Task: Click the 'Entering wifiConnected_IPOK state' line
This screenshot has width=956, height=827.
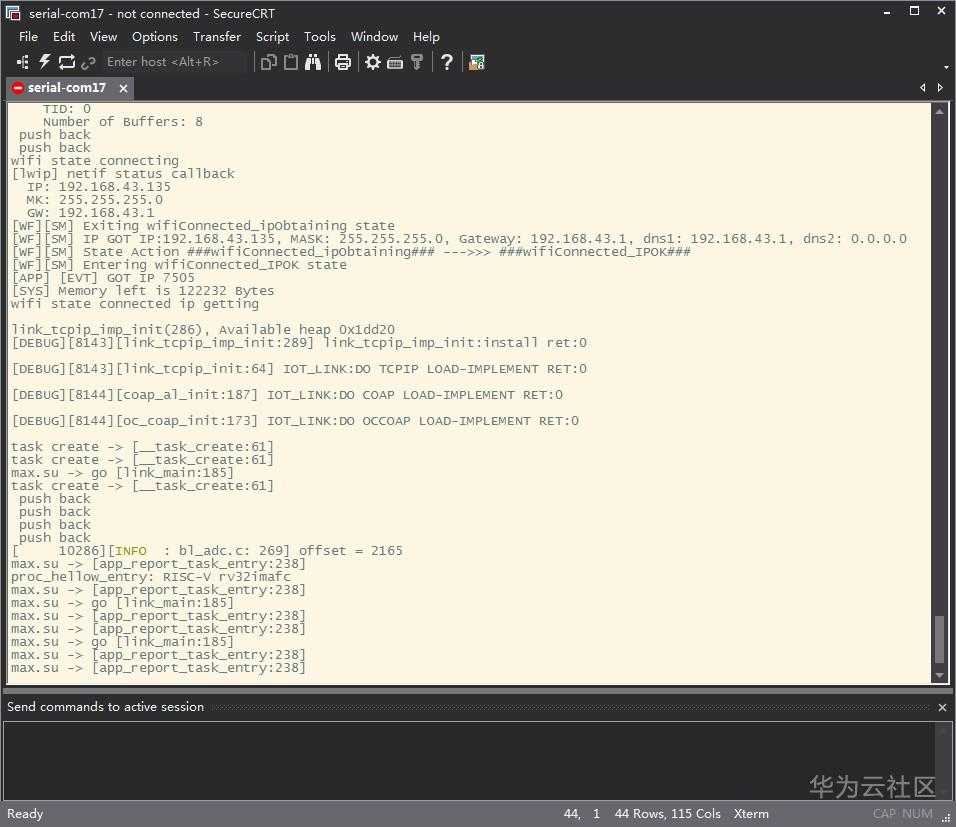Action: tap(179, 265)
